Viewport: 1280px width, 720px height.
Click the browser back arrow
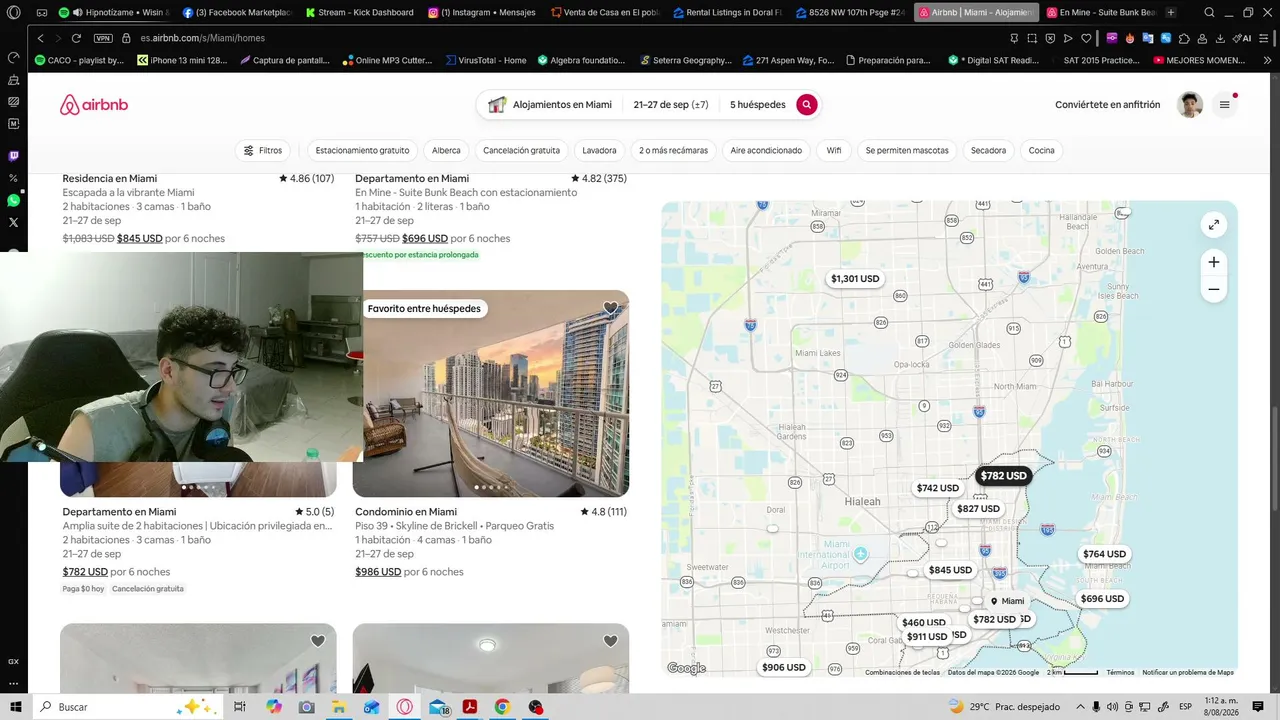tap(40, 38)
